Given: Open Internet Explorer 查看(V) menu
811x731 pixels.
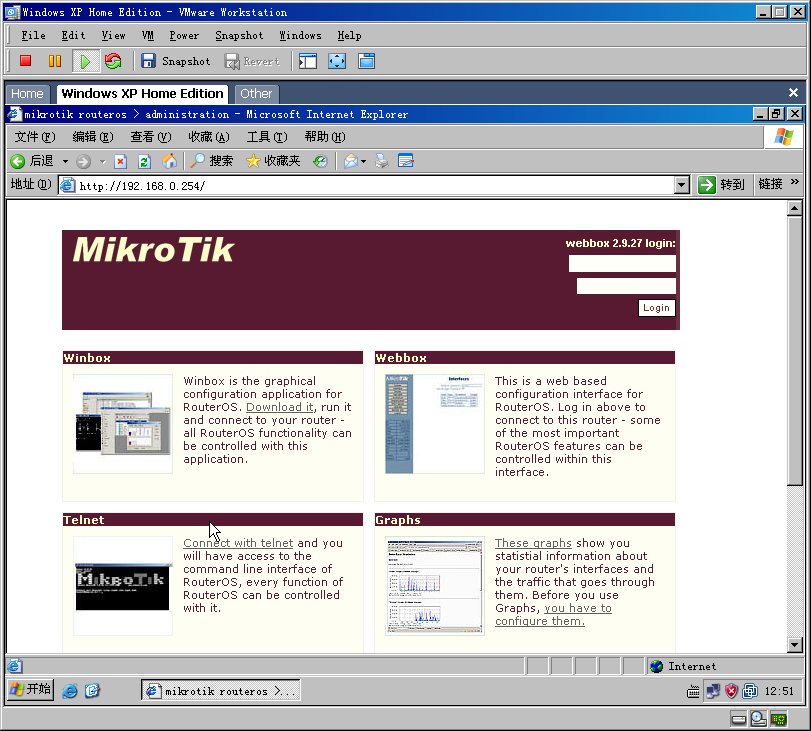Looking at the screenshot, I should [151, 137].
